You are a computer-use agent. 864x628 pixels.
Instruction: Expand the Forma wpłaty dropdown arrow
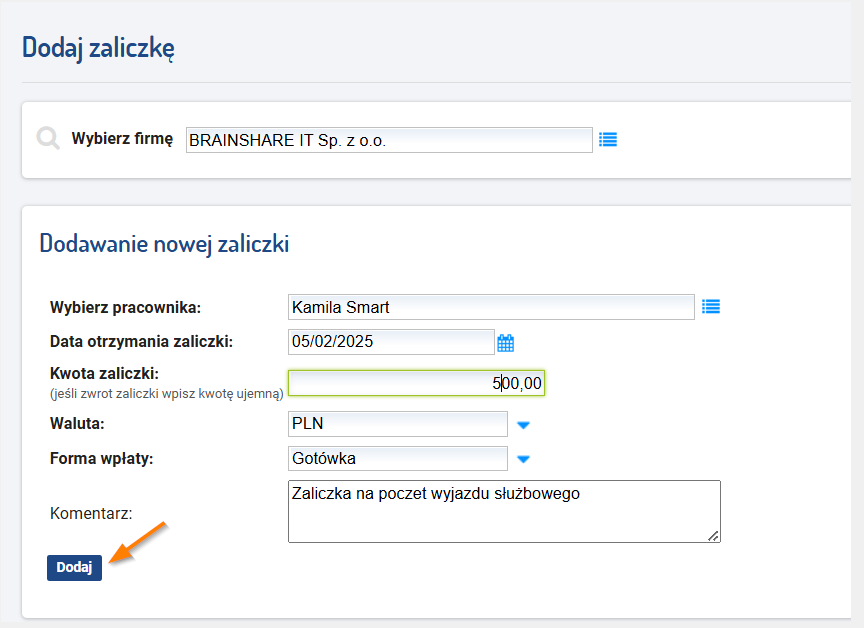click(523, 459)
